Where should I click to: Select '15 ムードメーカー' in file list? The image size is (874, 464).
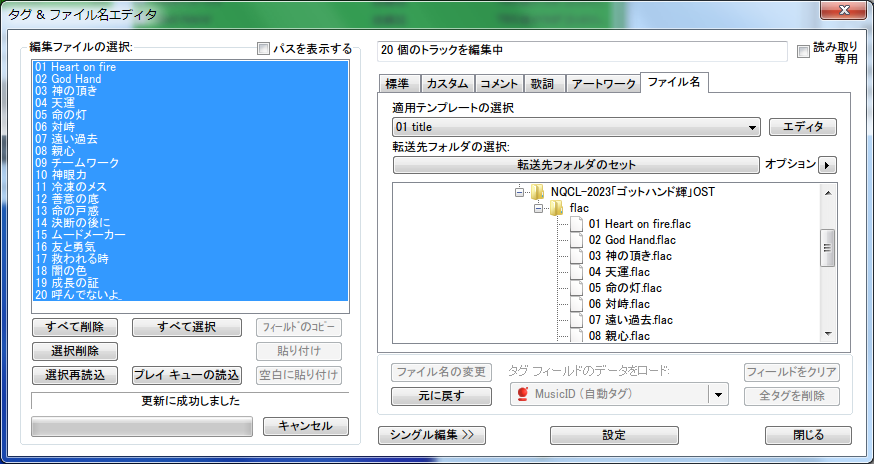pyautogui.click(x=190, y=235)
